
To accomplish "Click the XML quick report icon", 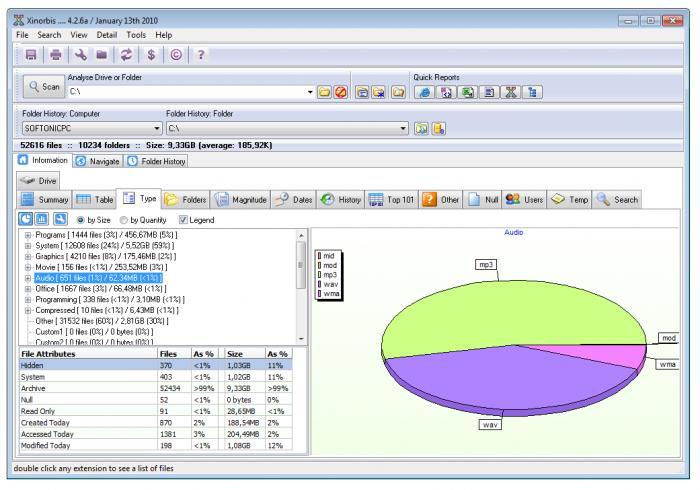I will pos(446,92).
